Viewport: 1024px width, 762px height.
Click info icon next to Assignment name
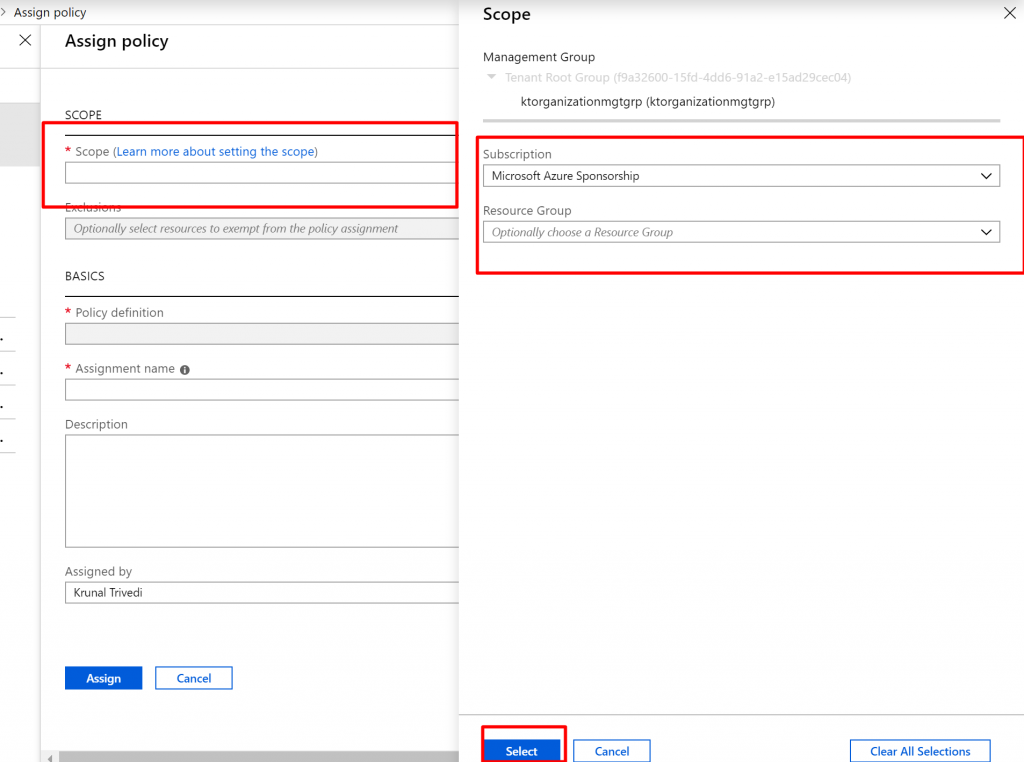coord(185,369)
